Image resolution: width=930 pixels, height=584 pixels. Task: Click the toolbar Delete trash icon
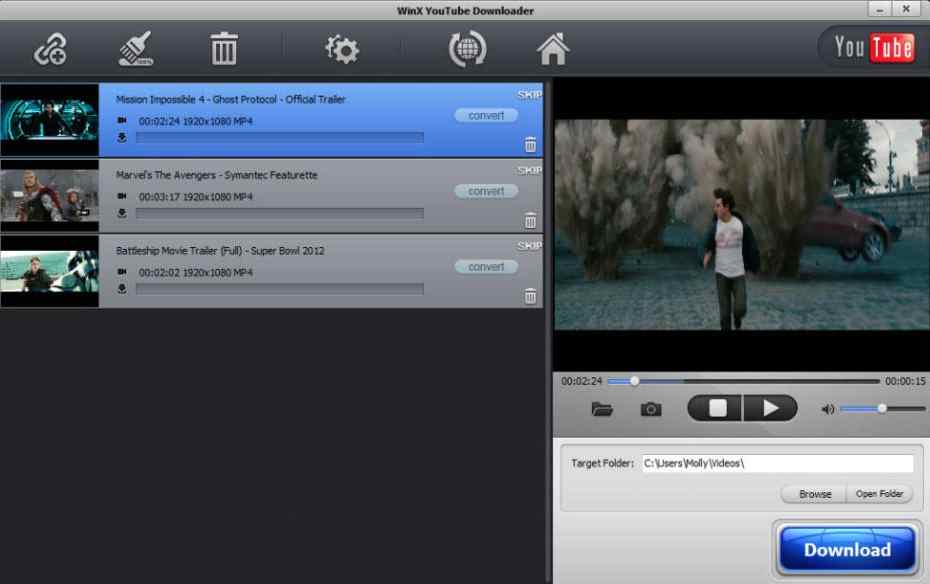[x=224, y=49]
